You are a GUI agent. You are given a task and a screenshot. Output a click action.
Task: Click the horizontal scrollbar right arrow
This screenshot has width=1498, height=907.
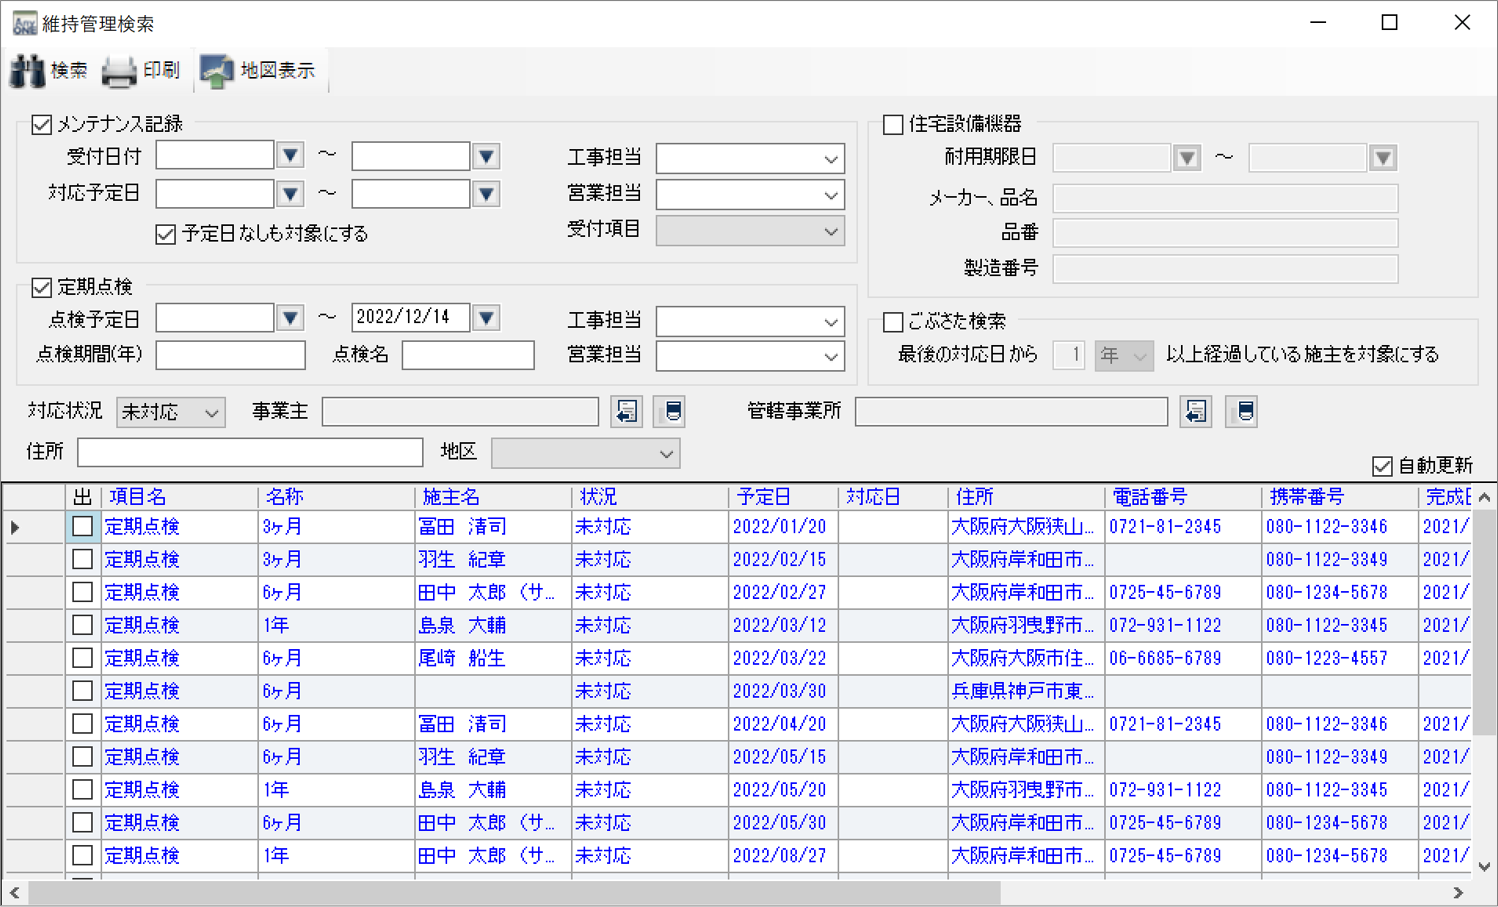(1458, 892)
